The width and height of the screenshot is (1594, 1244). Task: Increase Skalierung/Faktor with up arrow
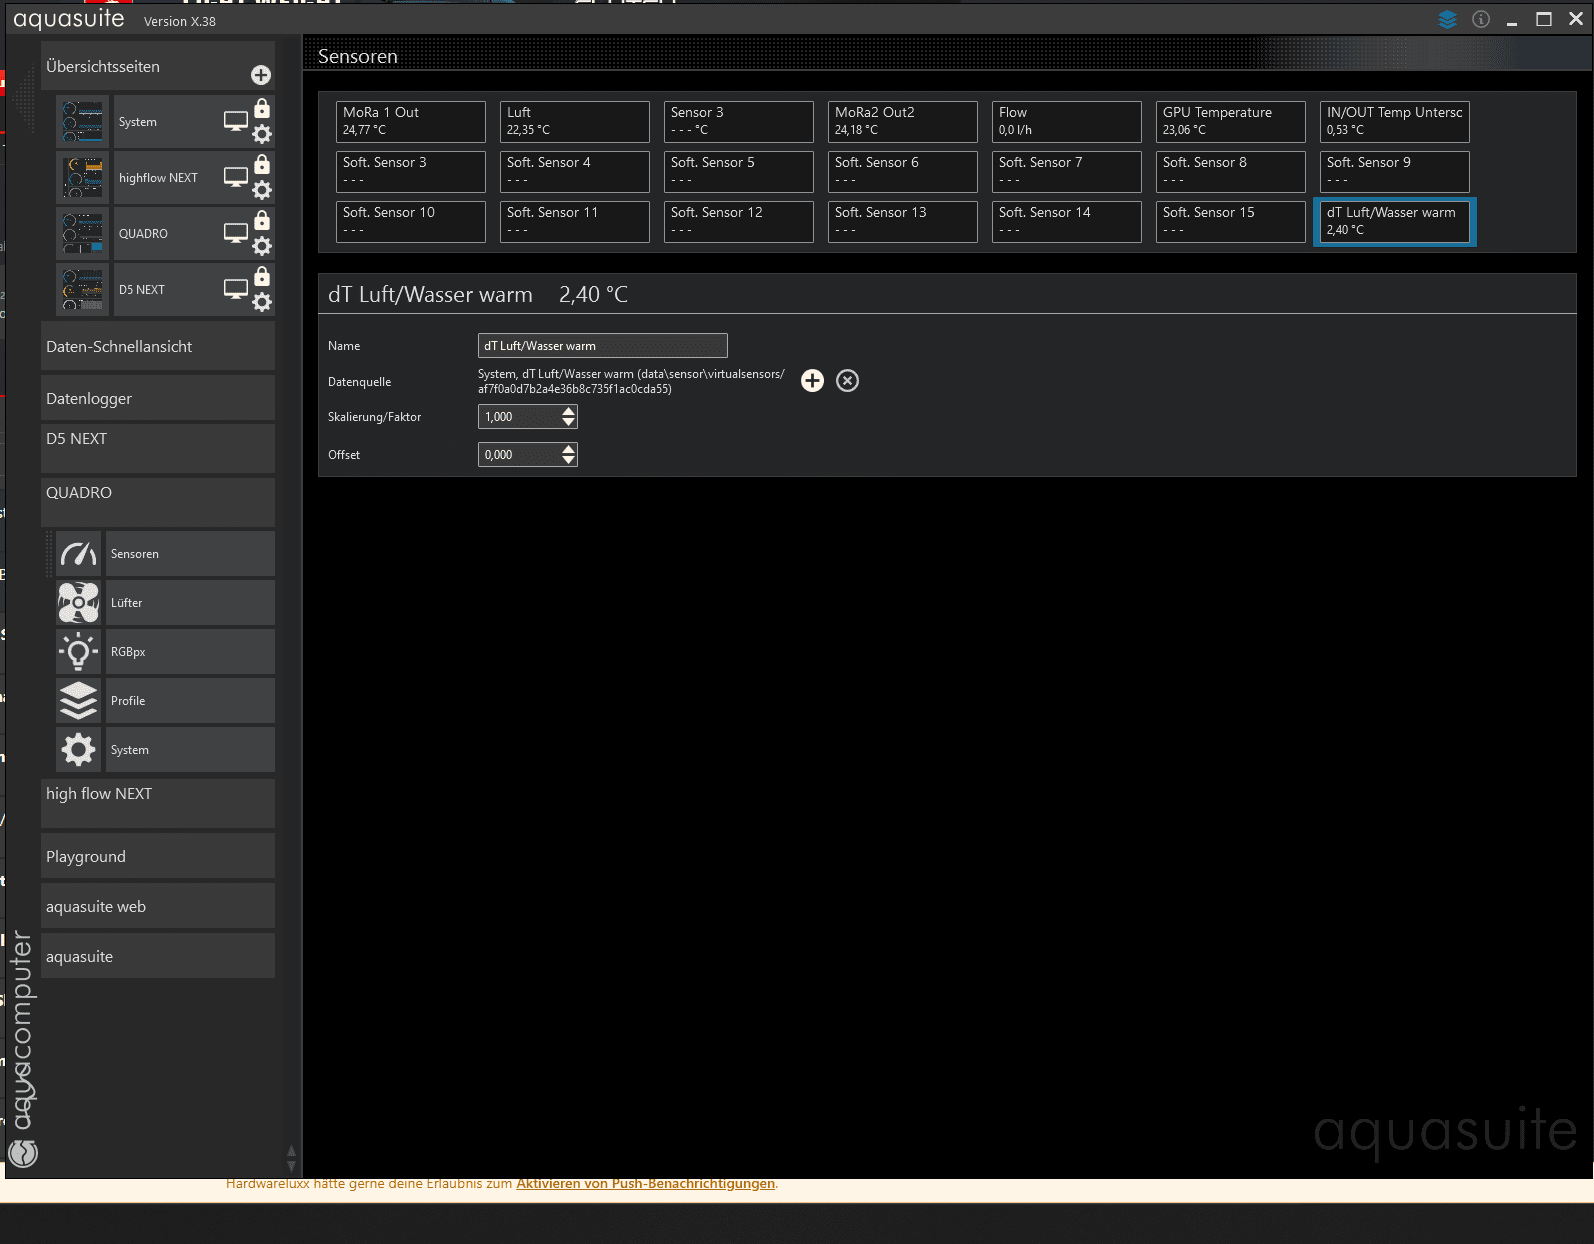pos(569,411)
